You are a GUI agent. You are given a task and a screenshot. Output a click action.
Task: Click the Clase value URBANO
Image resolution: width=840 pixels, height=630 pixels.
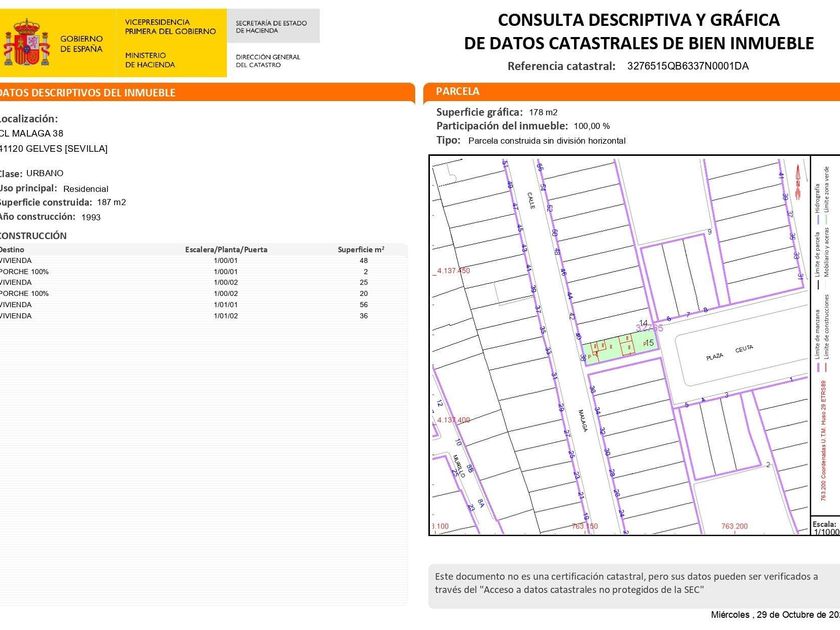pos(45,173)
